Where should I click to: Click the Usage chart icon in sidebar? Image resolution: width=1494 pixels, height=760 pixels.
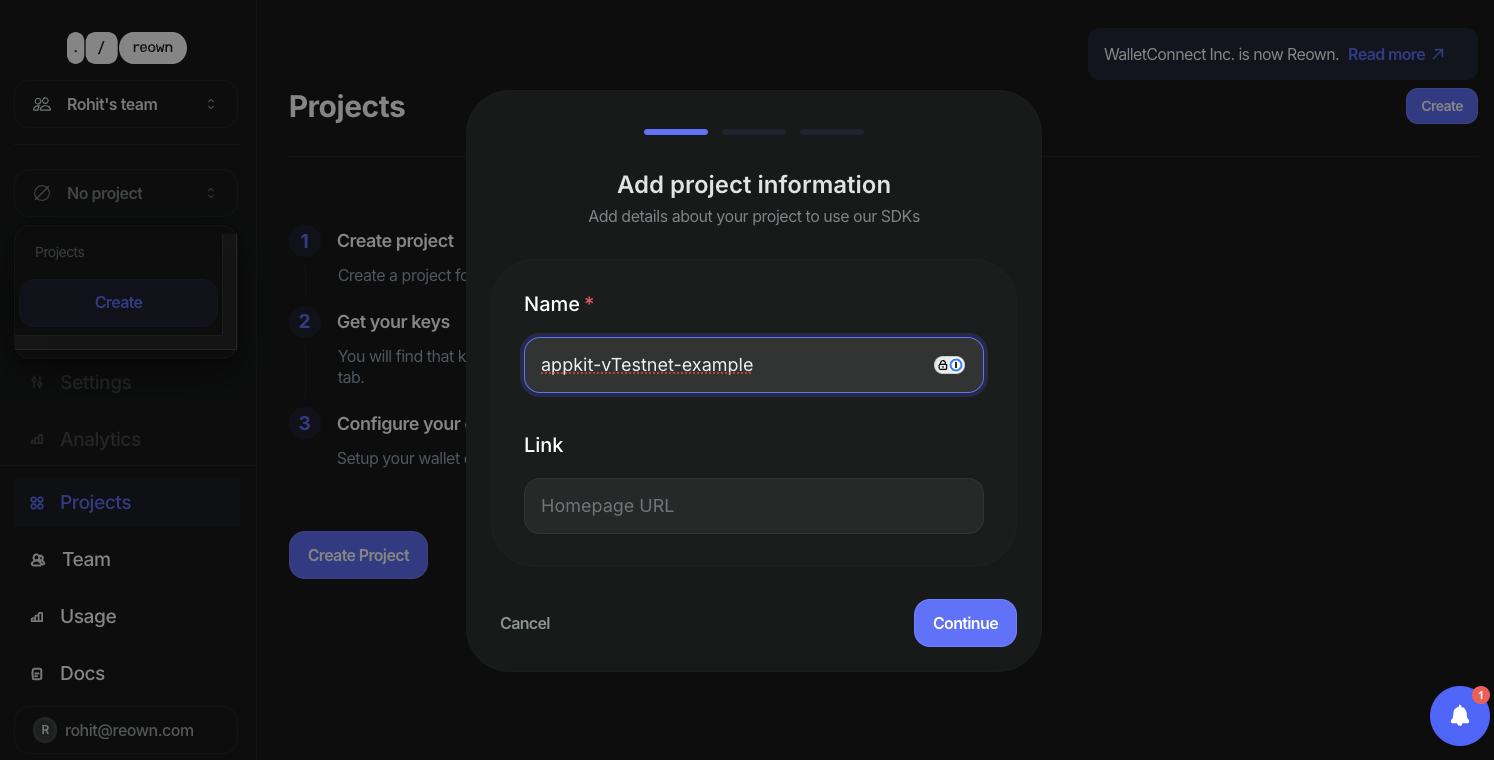37,617
